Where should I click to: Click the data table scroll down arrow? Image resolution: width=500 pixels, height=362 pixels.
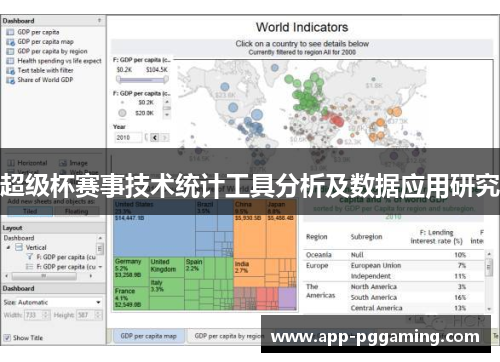click(x=489, y=309)
